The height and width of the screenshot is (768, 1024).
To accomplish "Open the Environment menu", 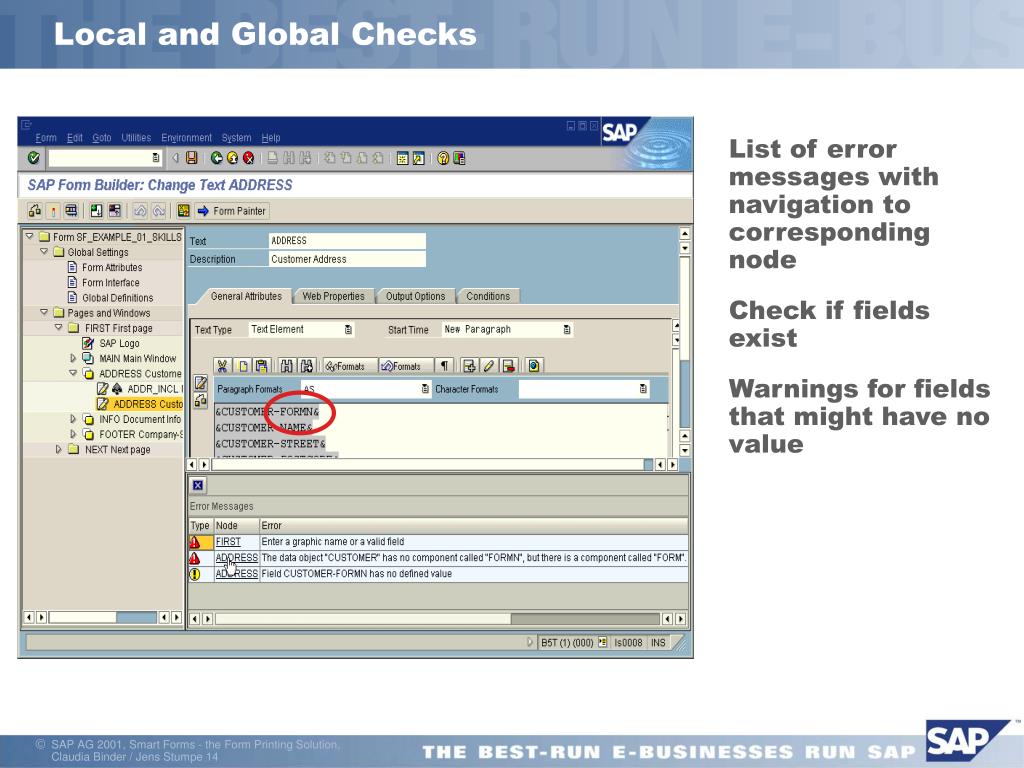I will [186, 138].
